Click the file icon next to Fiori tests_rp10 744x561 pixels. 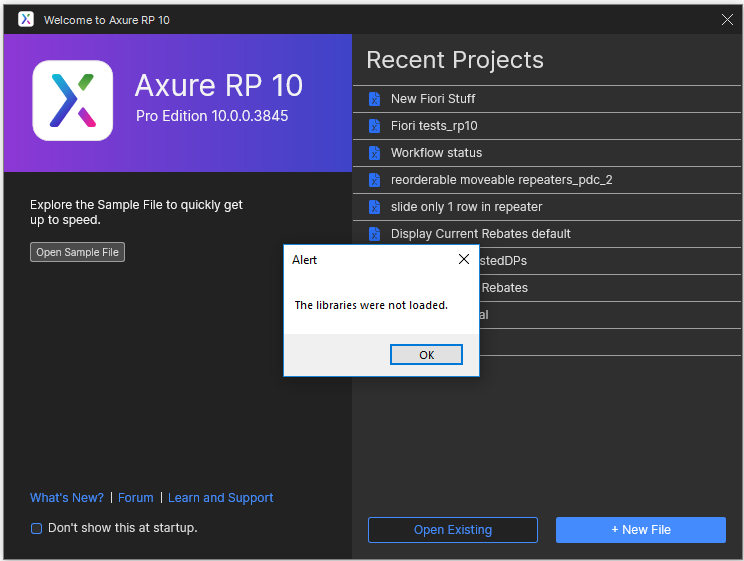[x=374, y=126]
